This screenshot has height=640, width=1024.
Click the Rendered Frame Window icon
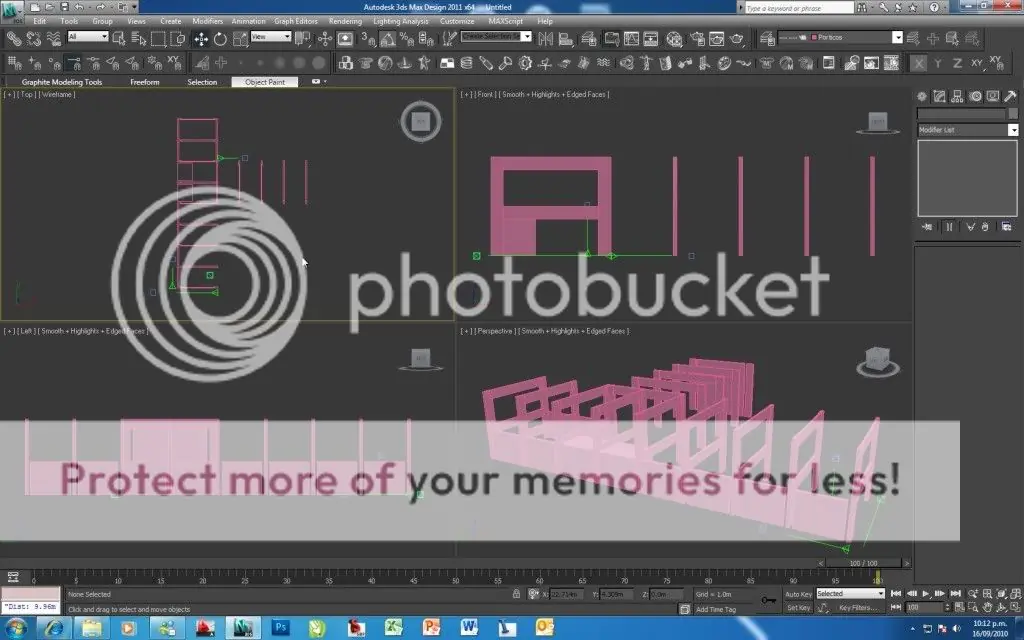pos(717,39)
